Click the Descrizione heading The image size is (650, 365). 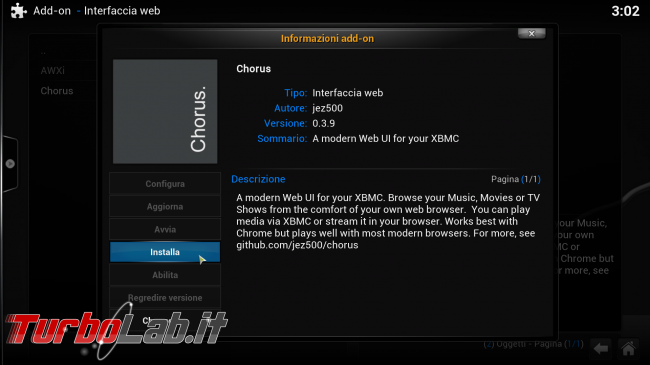(x=258, y=179)
